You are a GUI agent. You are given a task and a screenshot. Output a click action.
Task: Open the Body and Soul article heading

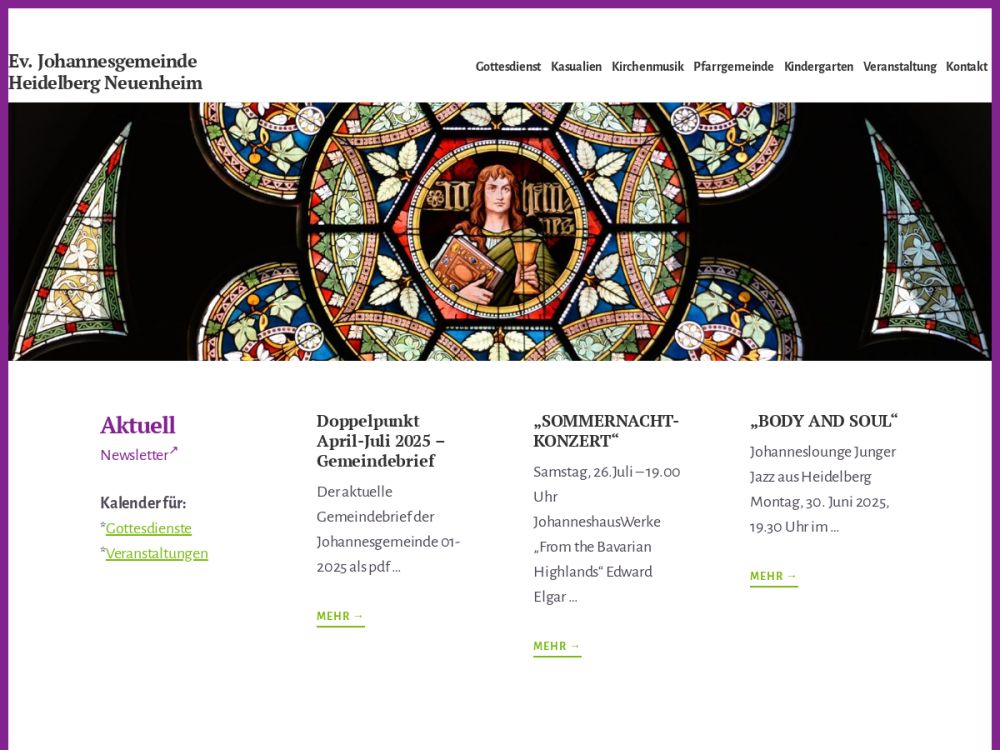click(823, 421)
